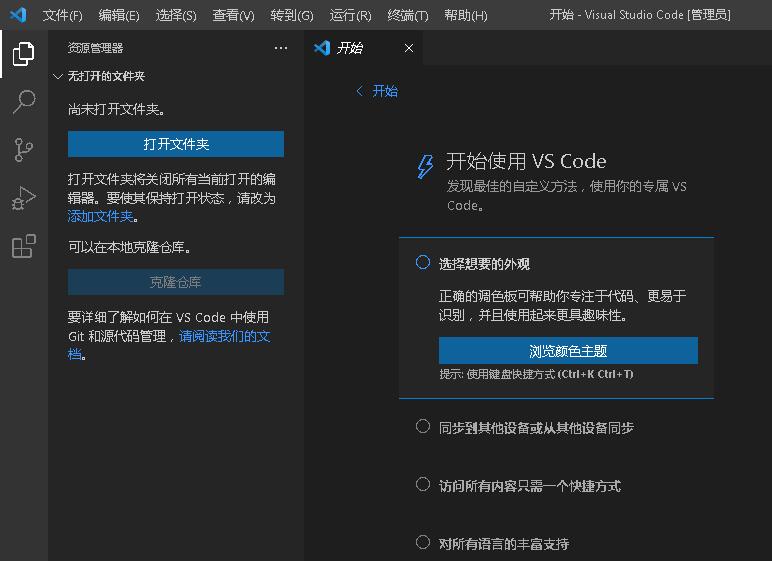Click the VS Code icon on 开始 tab
The width and height of the screenshot is (772, 561).
[322, 48]
